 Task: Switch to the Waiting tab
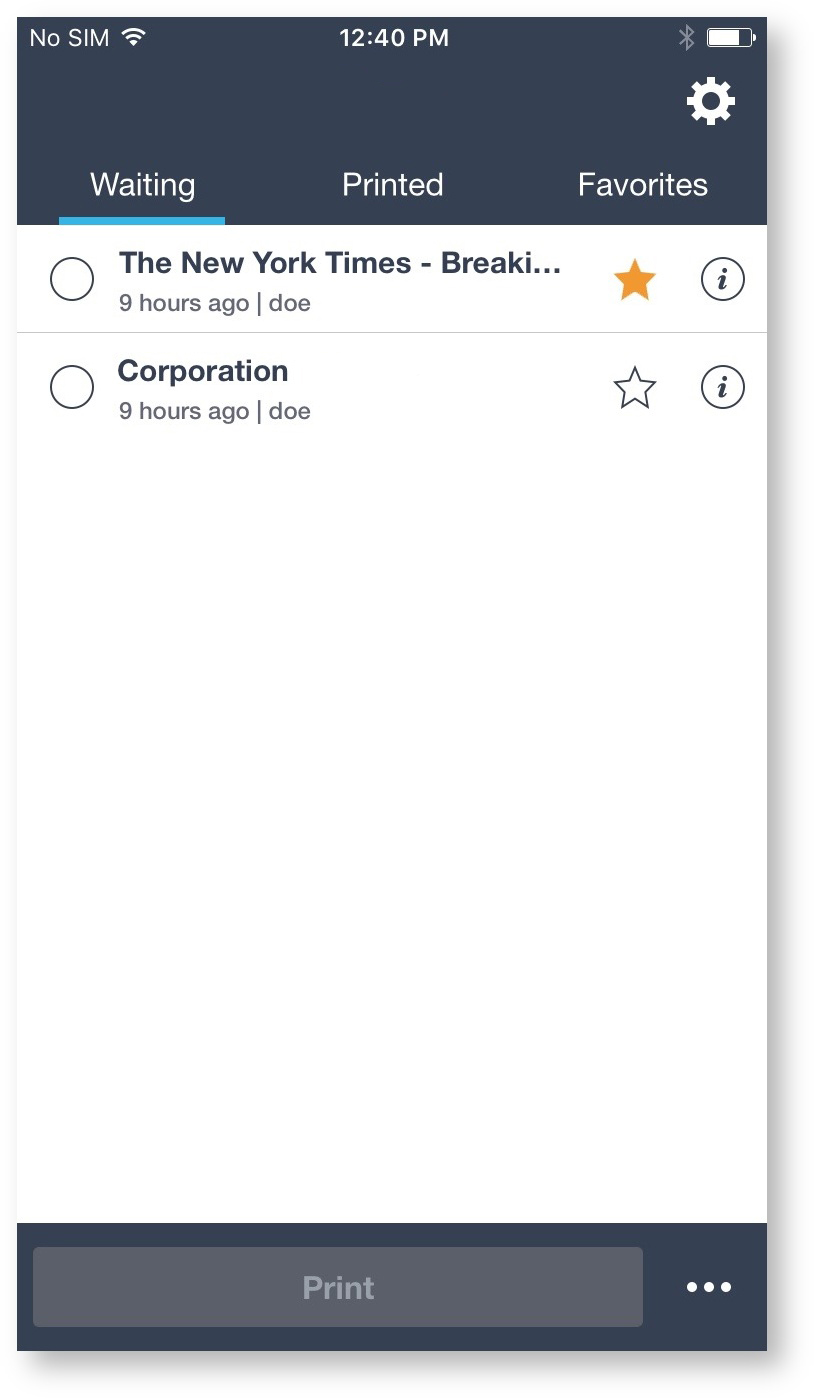click(x=142, y=185)
